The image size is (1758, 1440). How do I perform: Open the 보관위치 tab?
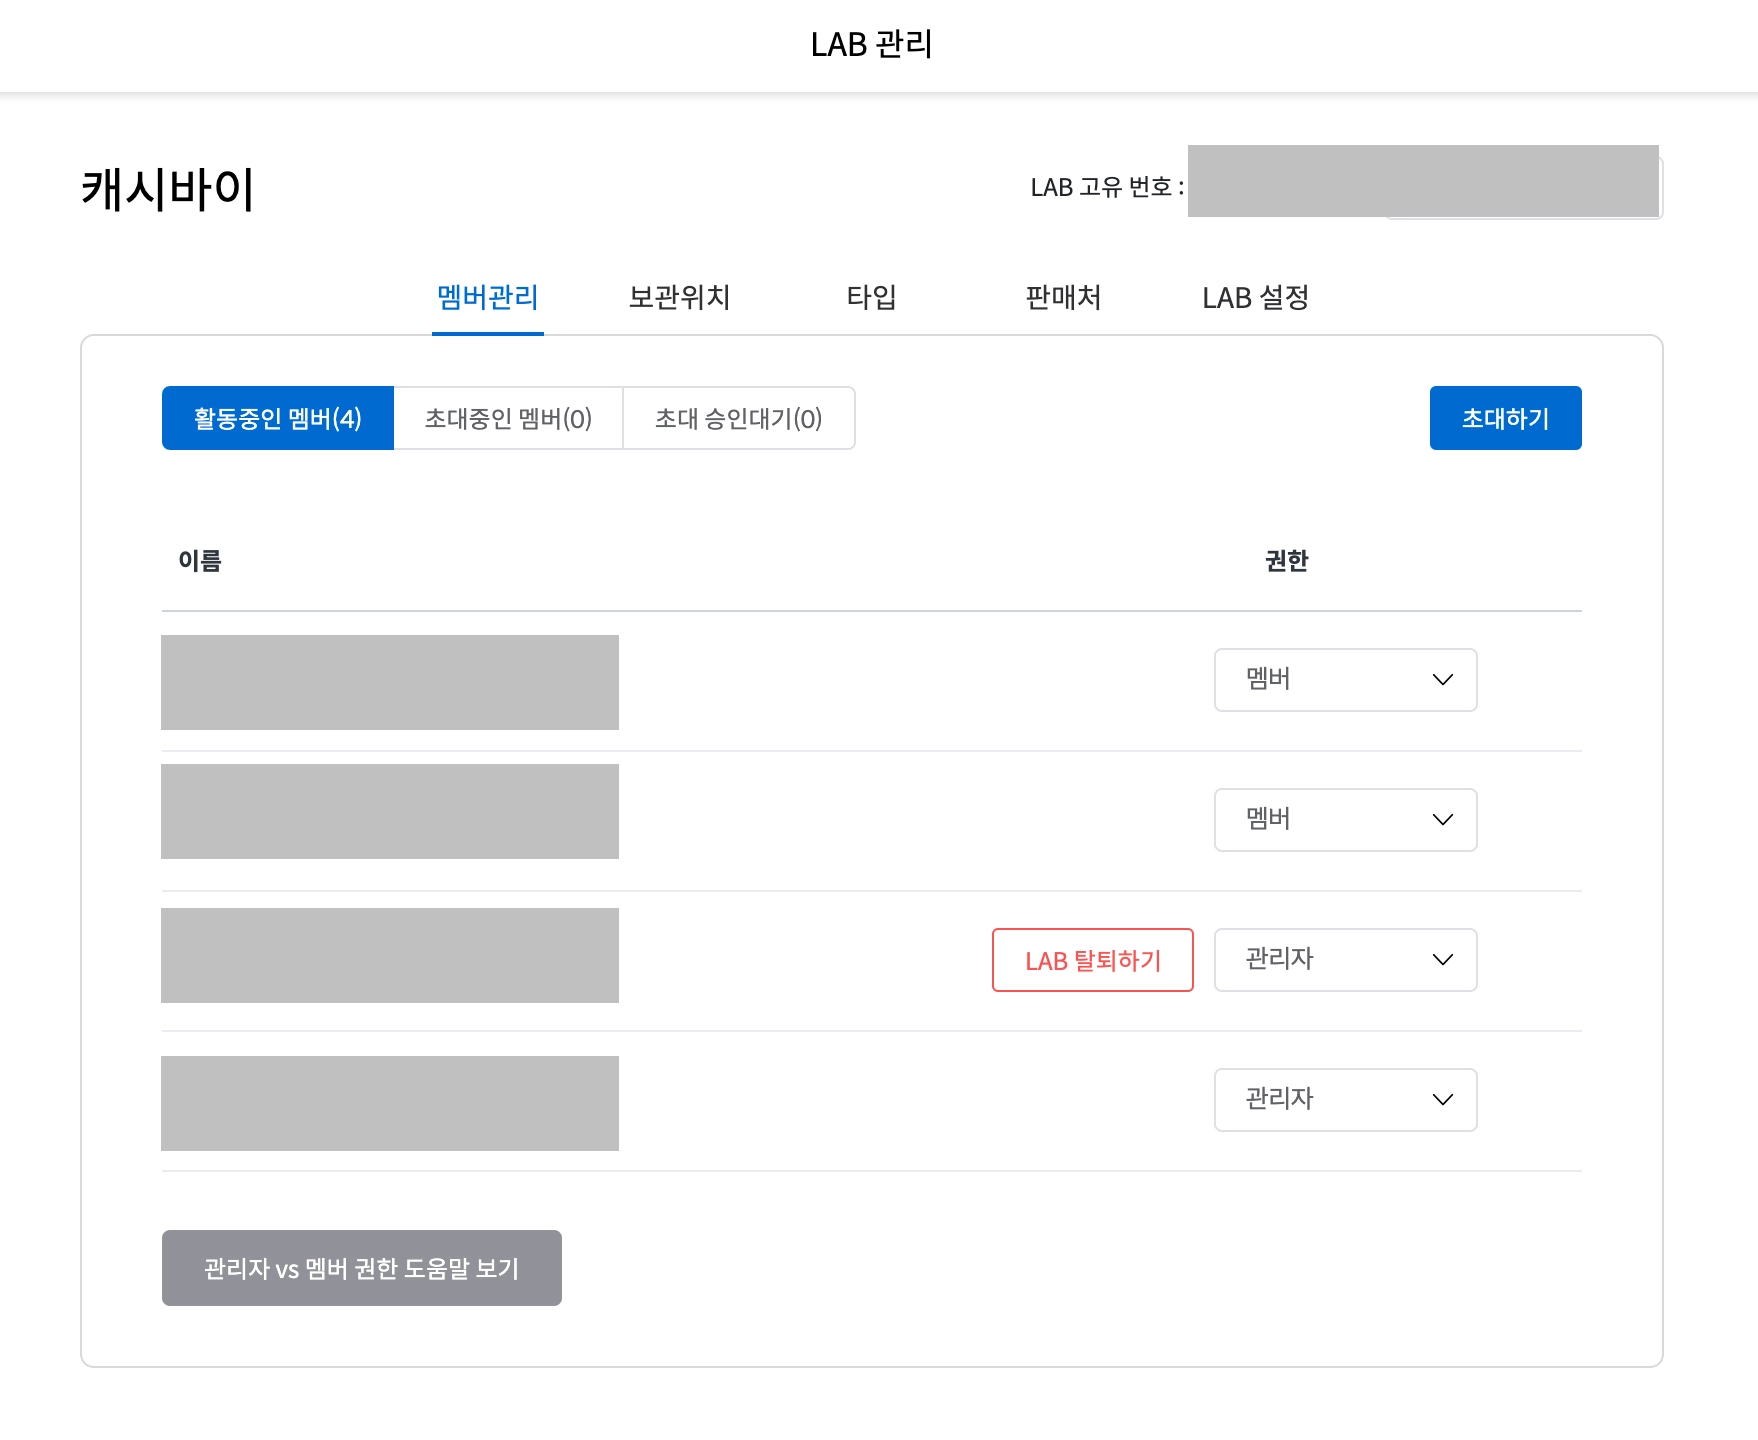pyautogui.click(x=680, y=298)
